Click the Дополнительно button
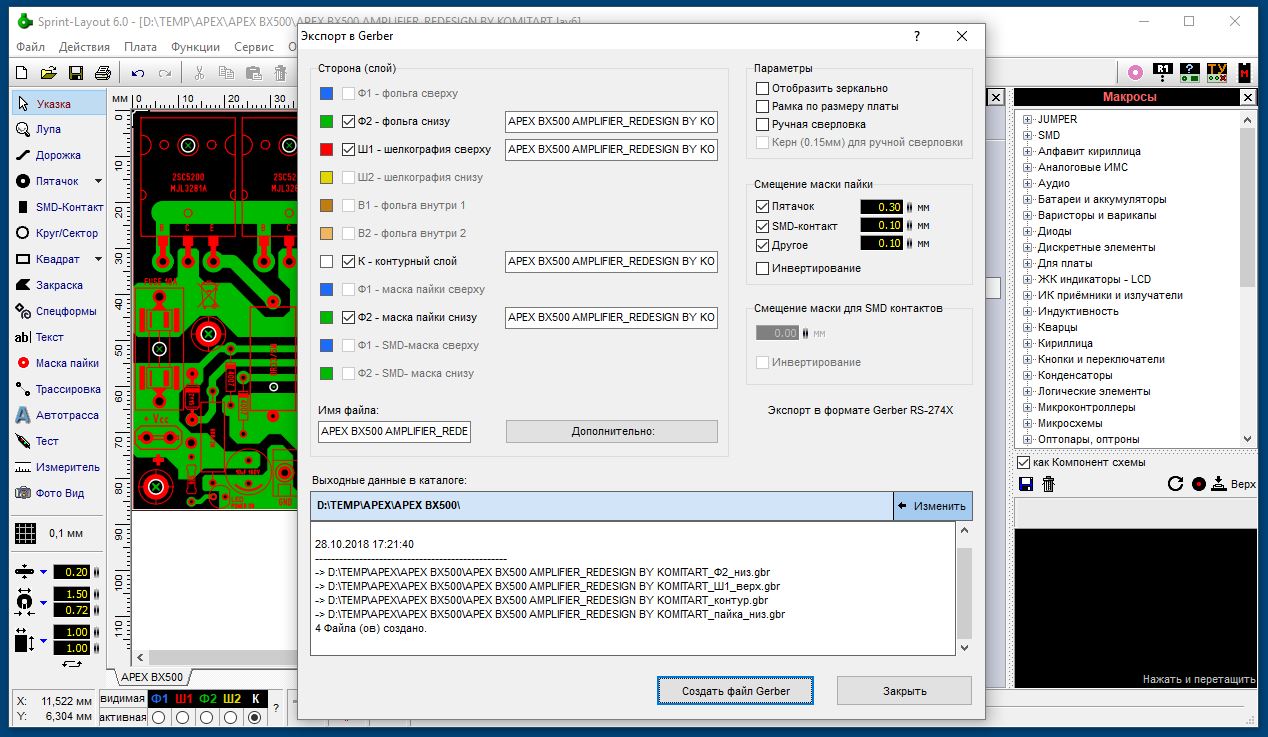The width and height of the screenshot is (1268, 737). tap(612, 431)
